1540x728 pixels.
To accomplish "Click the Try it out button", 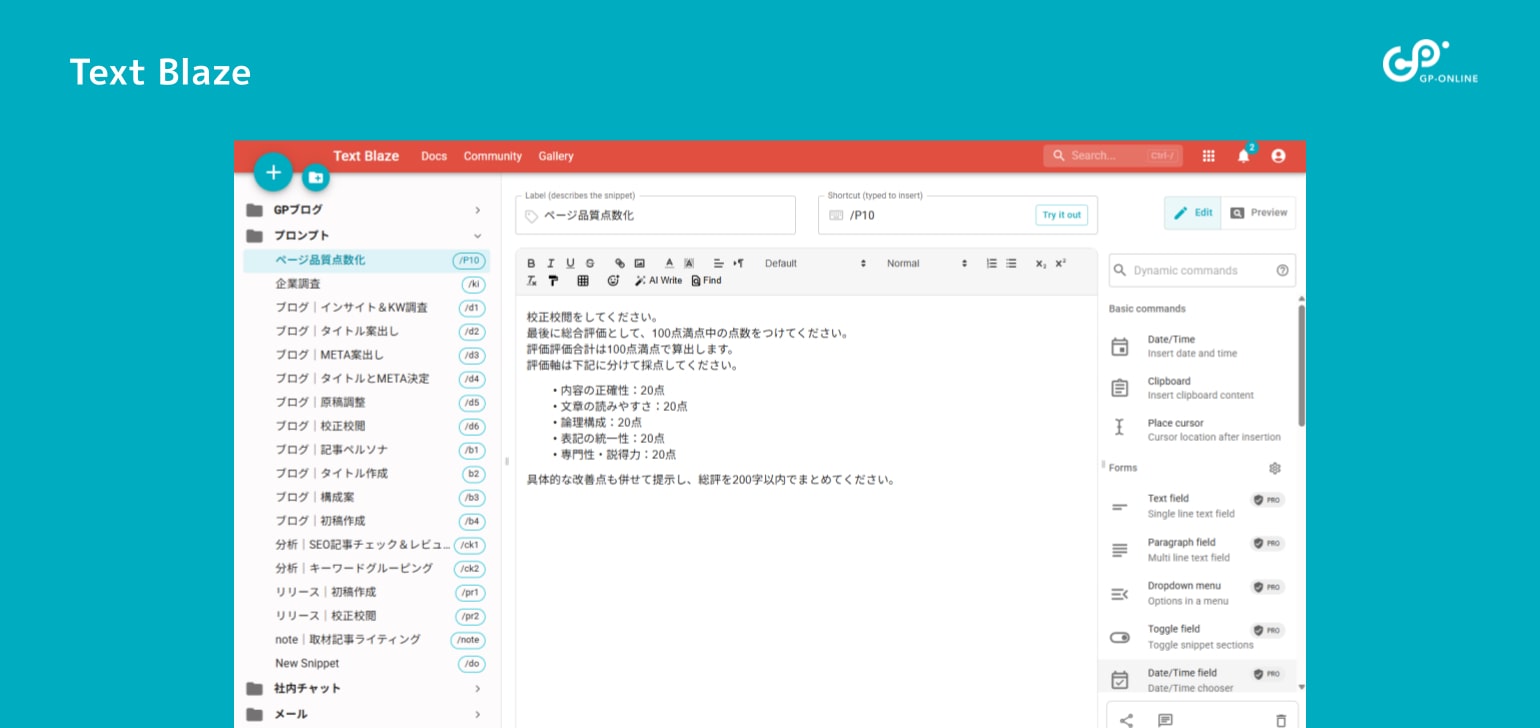I will click(1061, 215).
